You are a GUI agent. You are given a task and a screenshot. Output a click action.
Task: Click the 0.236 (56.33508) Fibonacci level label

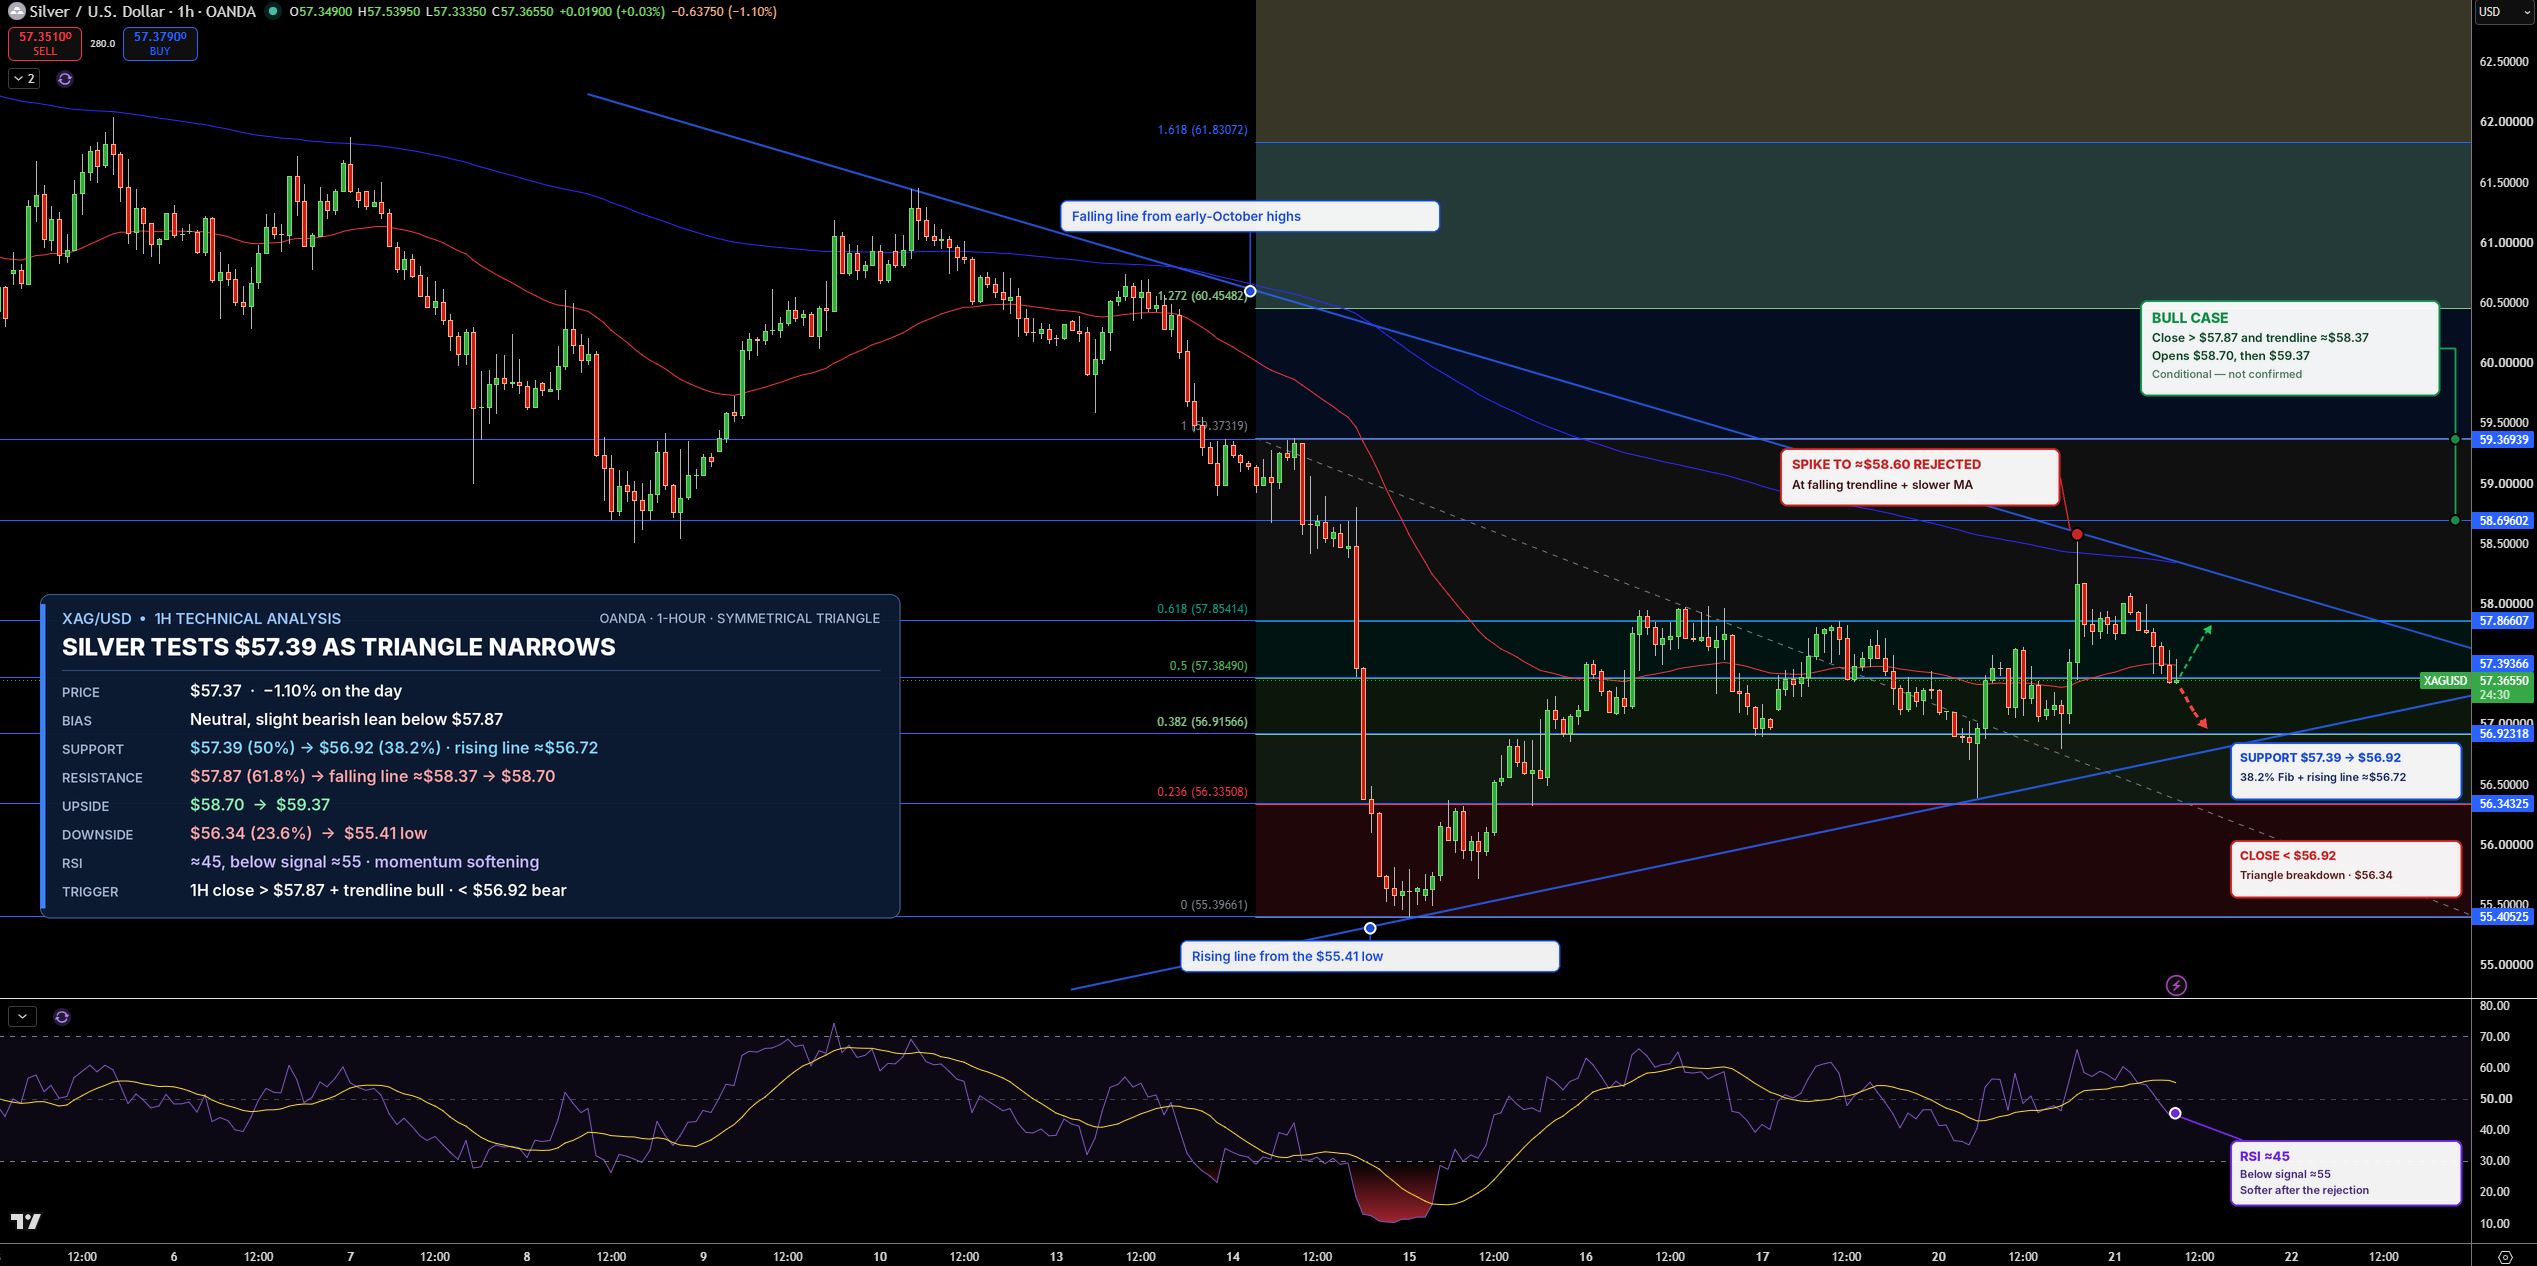(1202, 792)
